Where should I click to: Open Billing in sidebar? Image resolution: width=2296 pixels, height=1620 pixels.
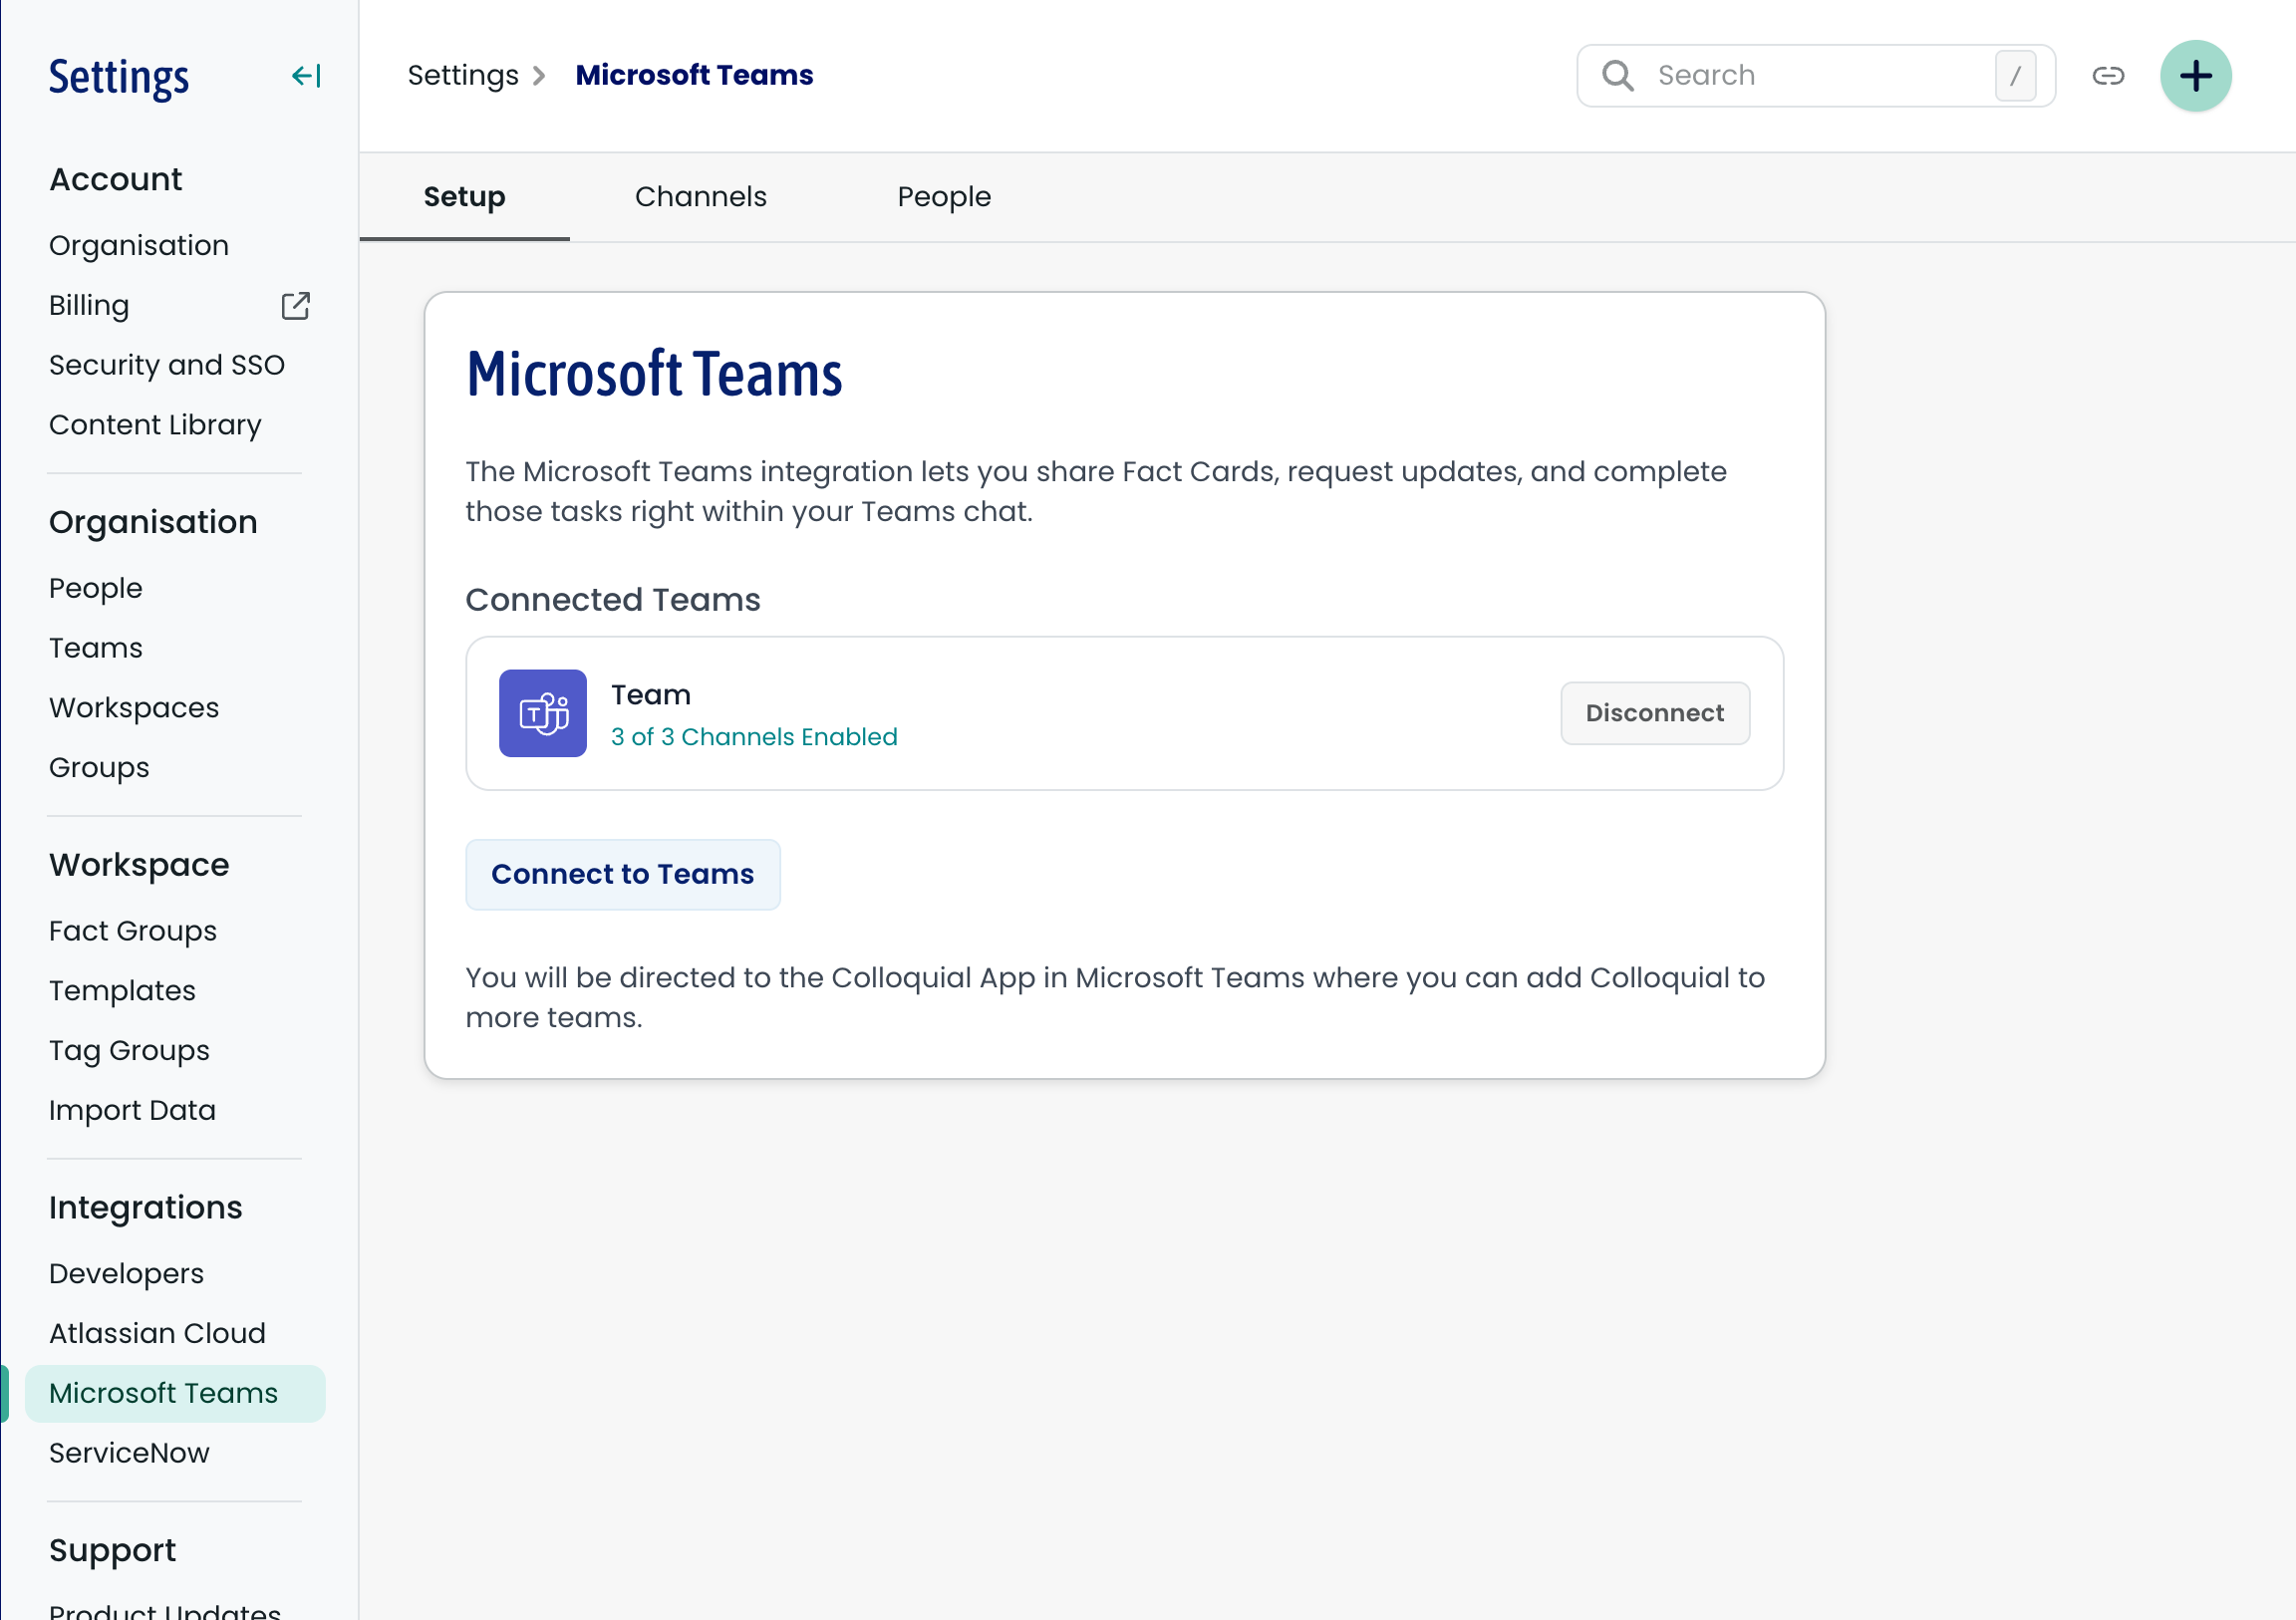[89, 306]
